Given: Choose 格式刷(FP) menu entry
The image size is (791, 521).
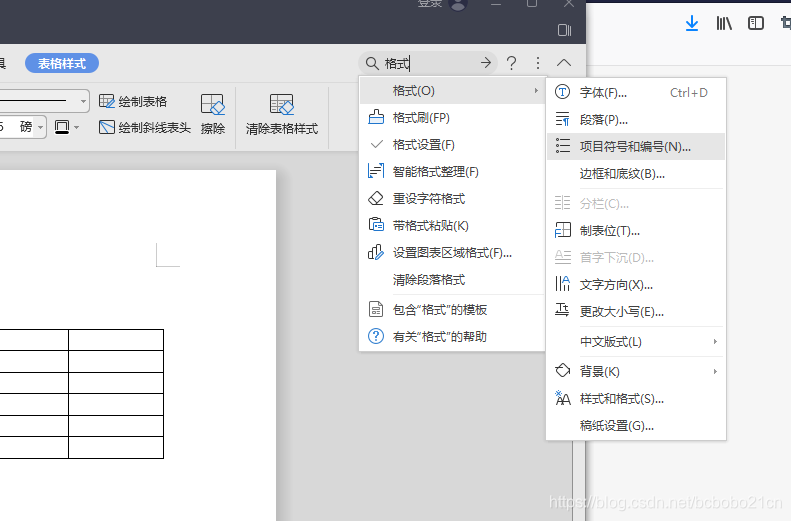Looking at the screenshot, I should click(452, 118).
